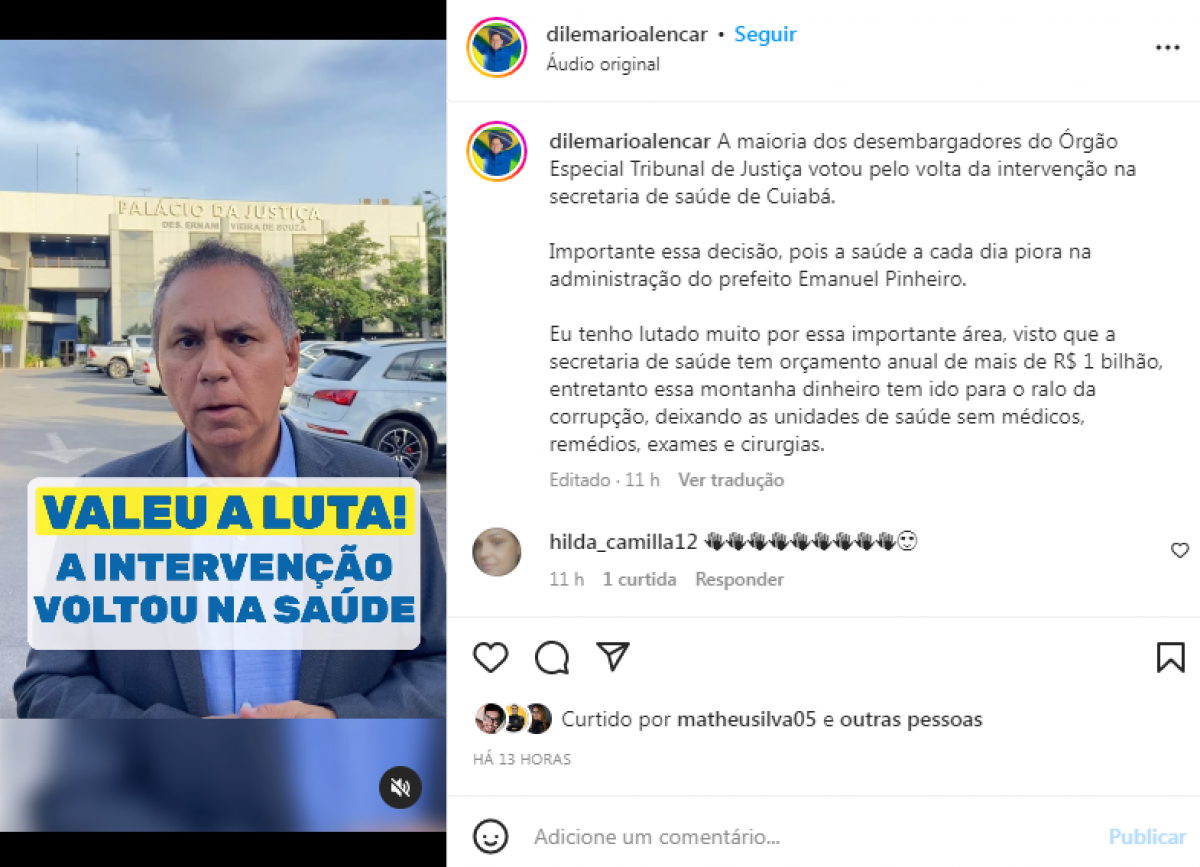
Task: Click the dilemarioalencar username in the header
Action: pos(627,34)
